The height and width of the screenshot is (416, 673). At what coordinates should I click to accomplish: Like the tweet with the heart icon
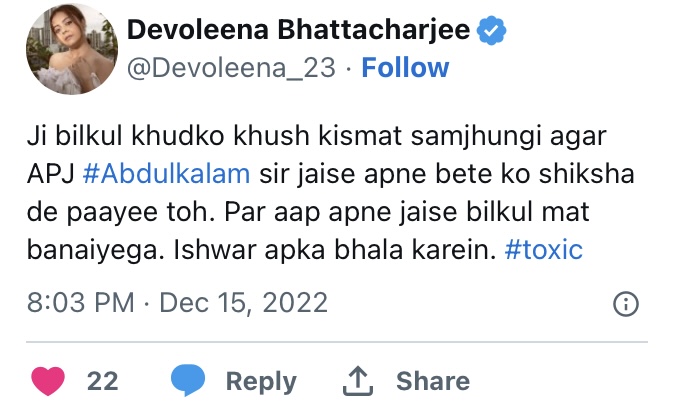[x=50, y=381]
